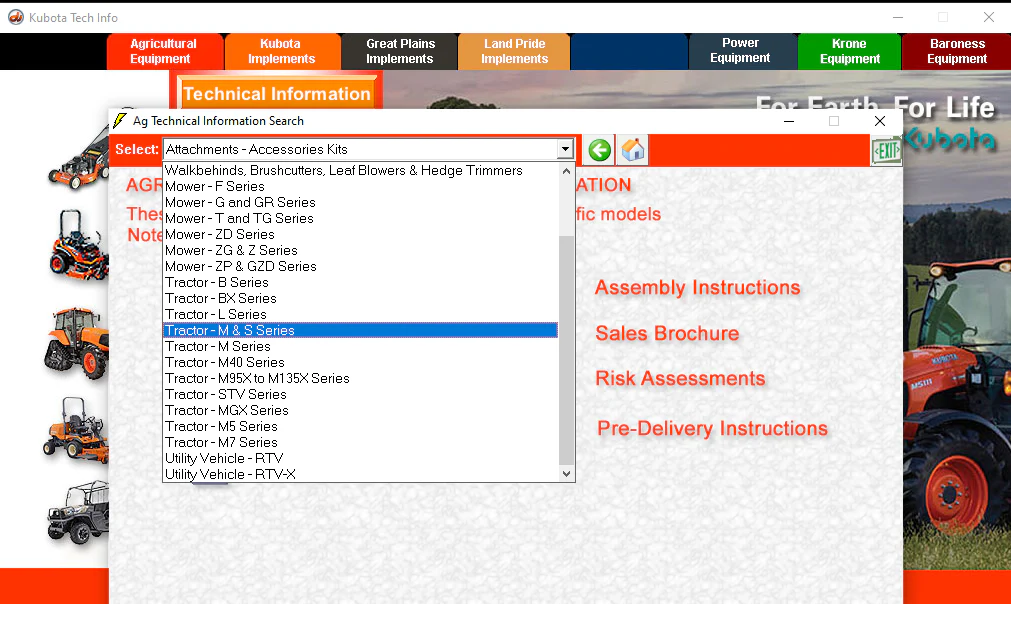Open Assembly Instructions link

pos(697,288)
